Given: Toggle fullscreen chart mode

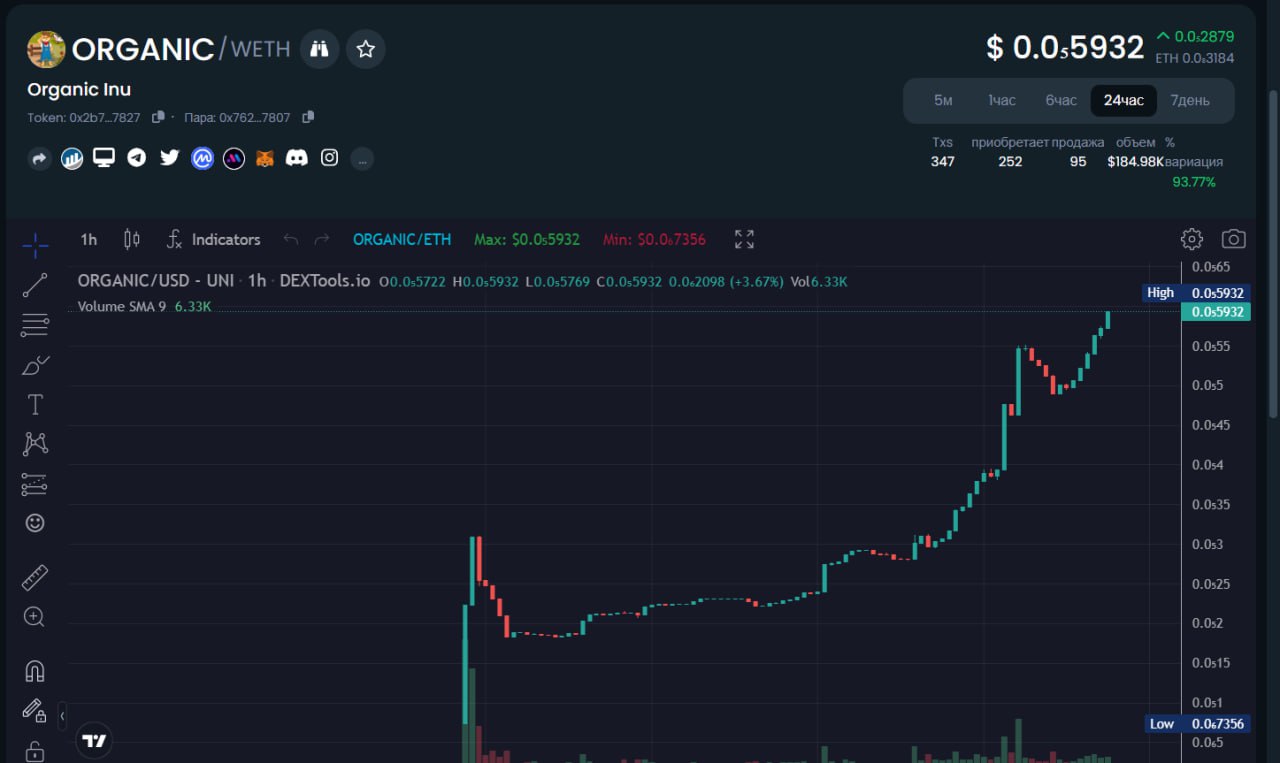Looking at the screenshot, I should (x=744, y=239).
